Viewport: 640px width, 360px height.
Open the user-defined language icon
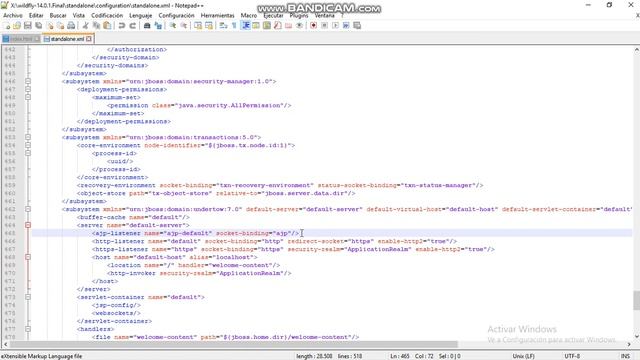(x=256, y=25)
